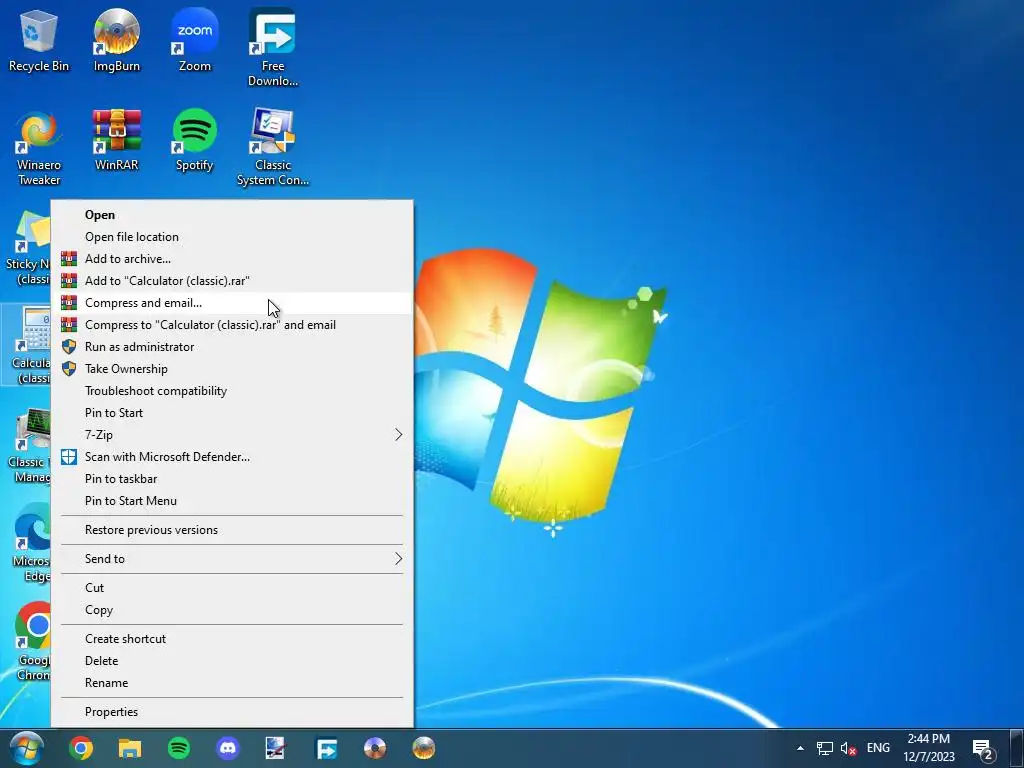
Task: Choose Delete from the context menu
Action: [x=232, y=661]
